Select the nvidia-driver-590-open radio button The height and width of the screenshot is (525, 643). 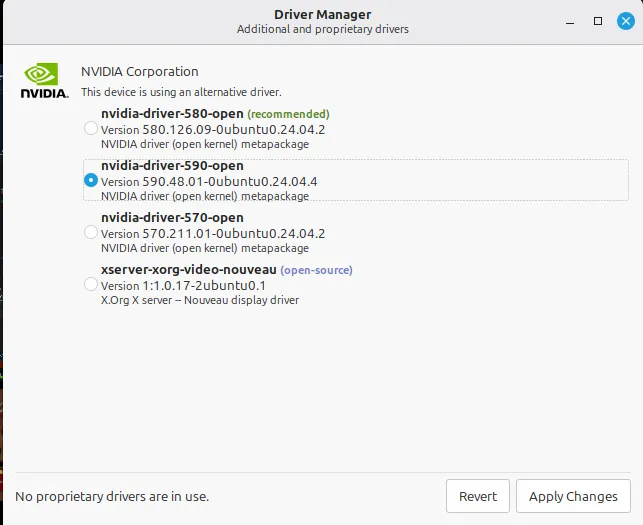point(91,180)
